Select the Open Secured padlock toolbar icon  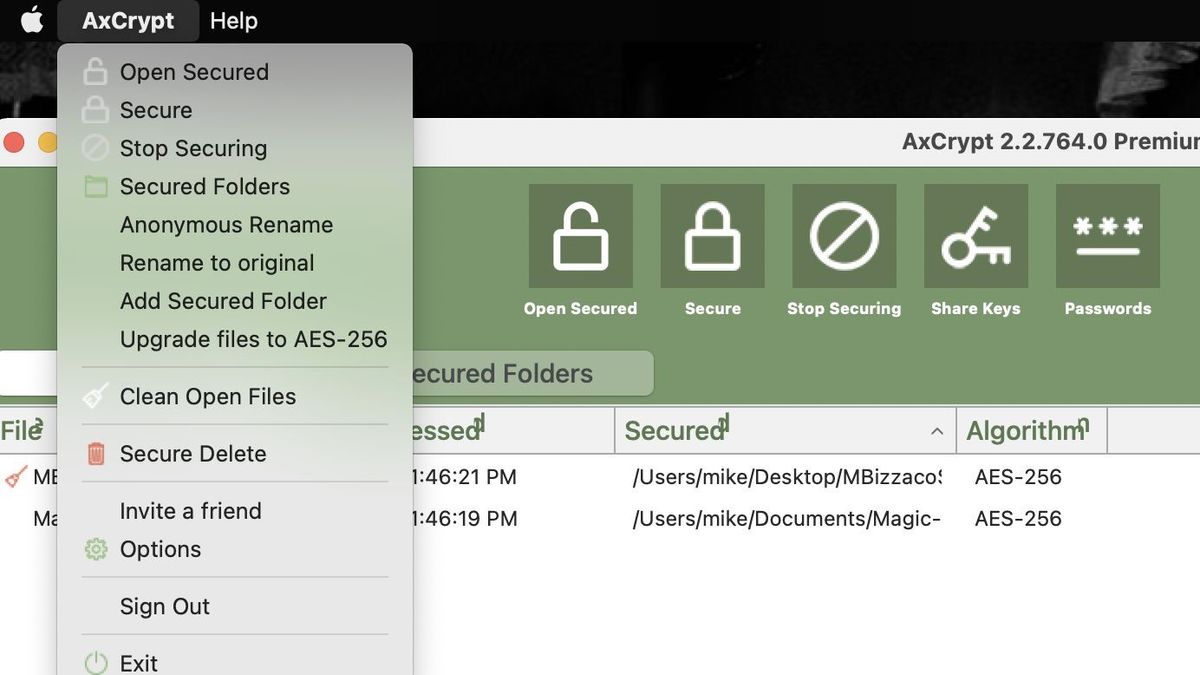tap(580, 236)
